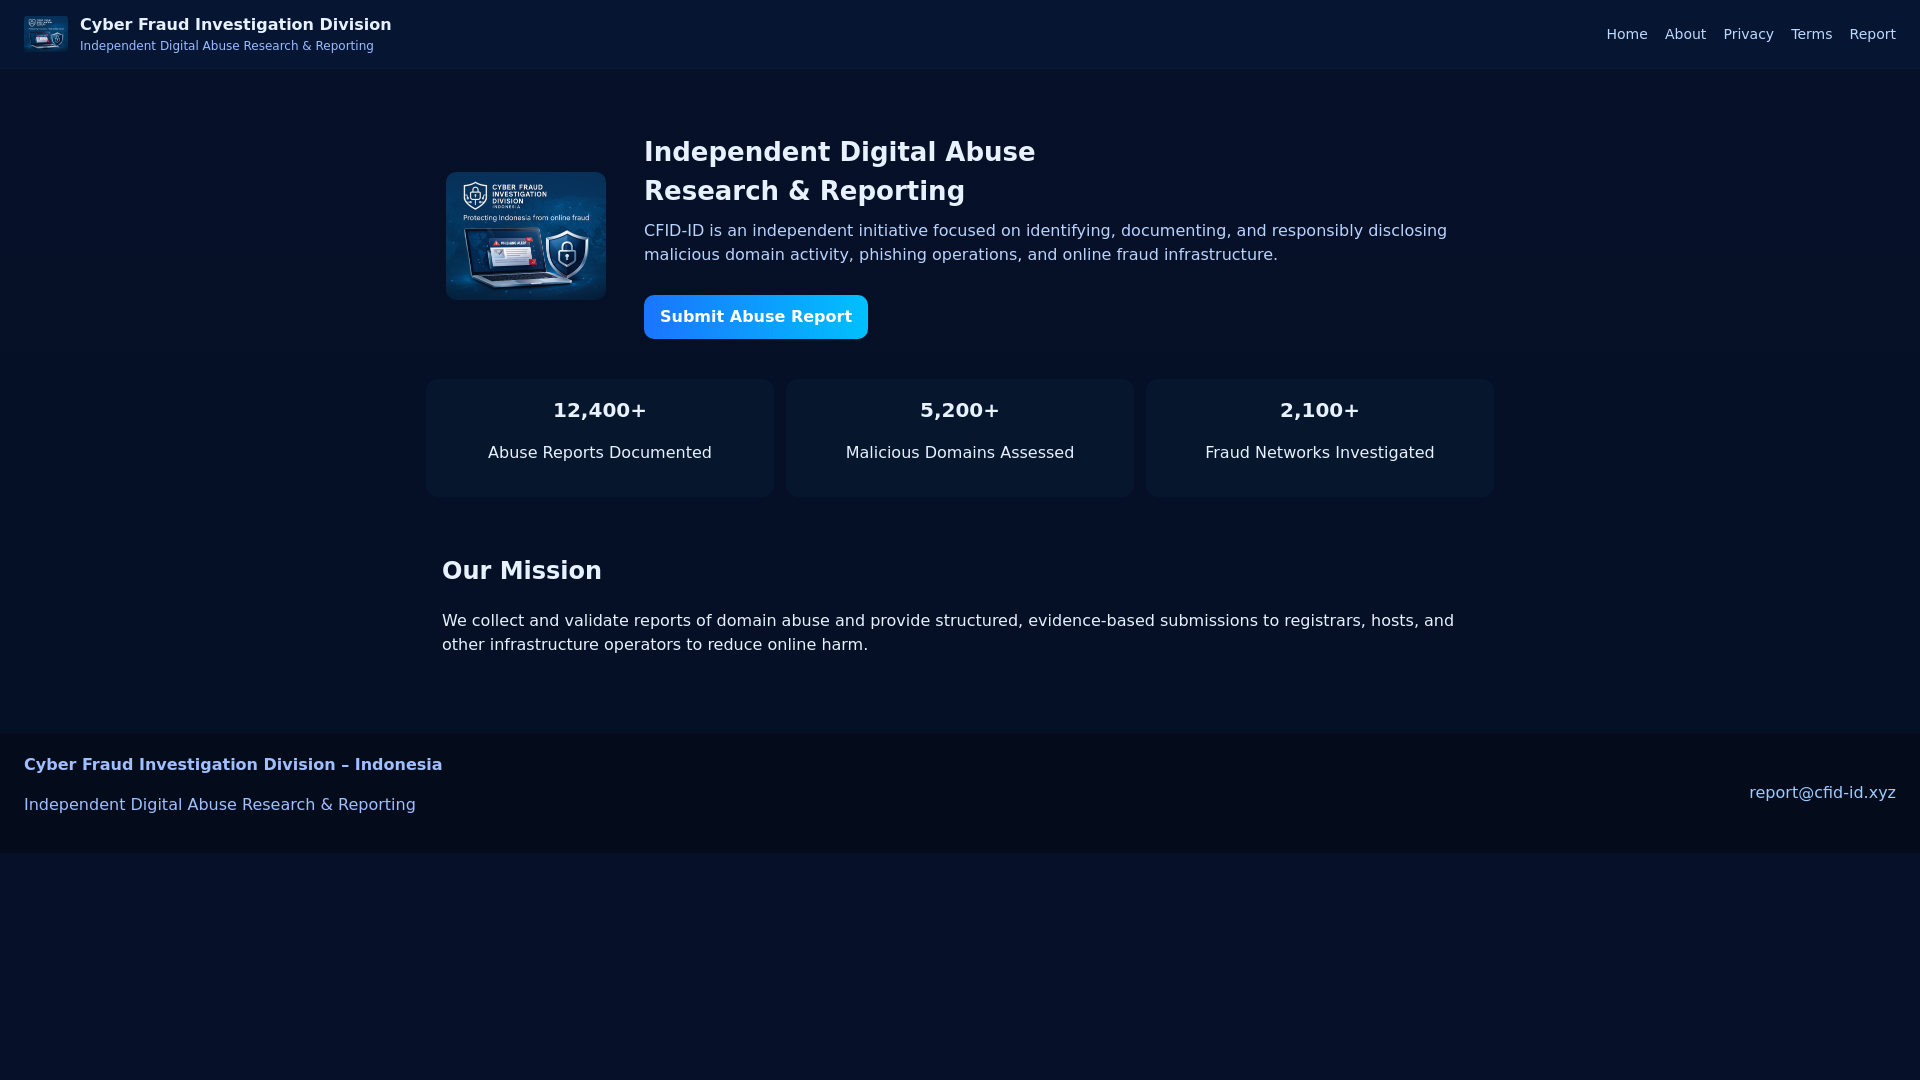The width and height of the screenshot is (1920, 1080).
Task: Select the 5,200+ statistic value
Action: coord(960,411)
